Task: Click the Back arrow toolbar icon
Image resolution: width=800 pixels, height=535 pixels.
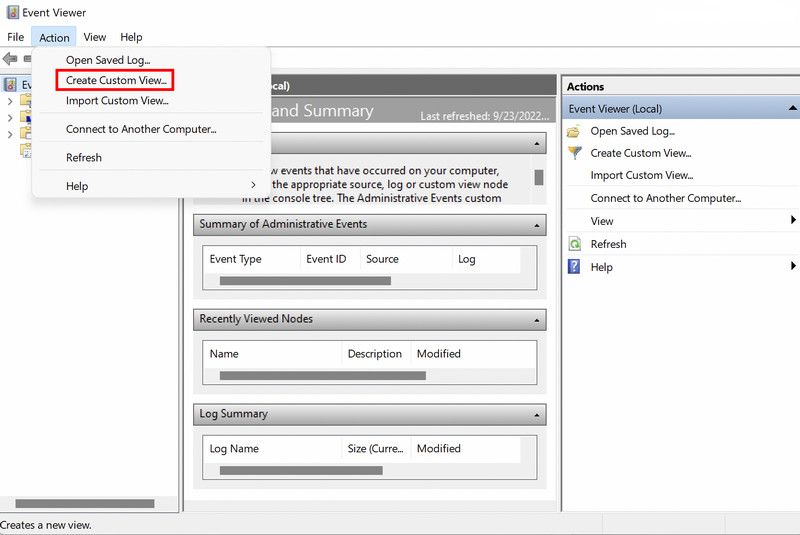Action: click(10, 59)
